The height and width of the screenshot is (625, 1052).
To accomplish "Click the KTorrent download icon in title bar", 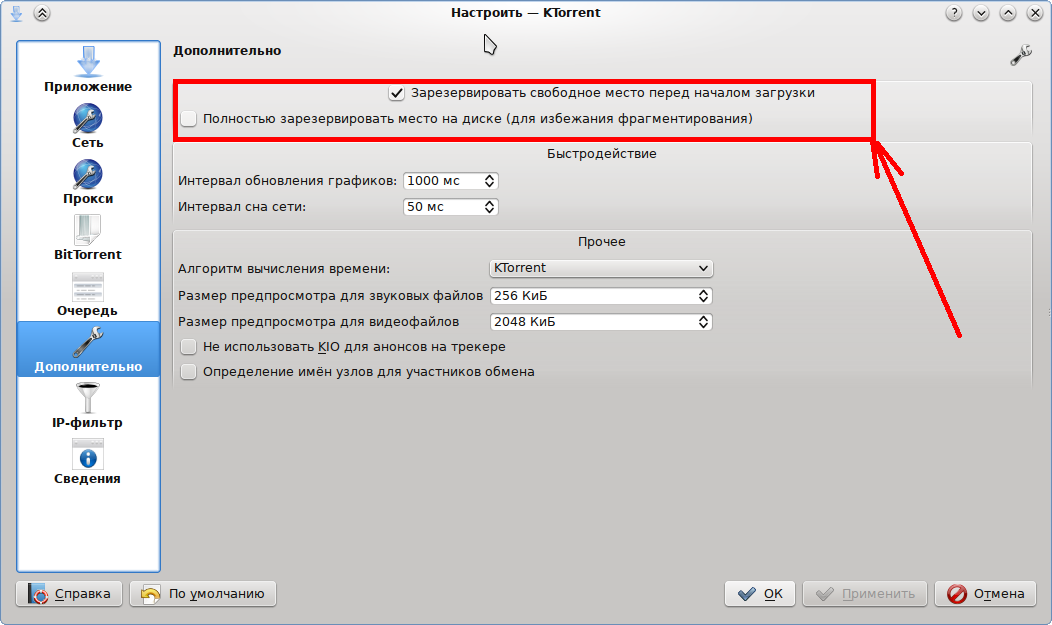I will coord(16,13).
